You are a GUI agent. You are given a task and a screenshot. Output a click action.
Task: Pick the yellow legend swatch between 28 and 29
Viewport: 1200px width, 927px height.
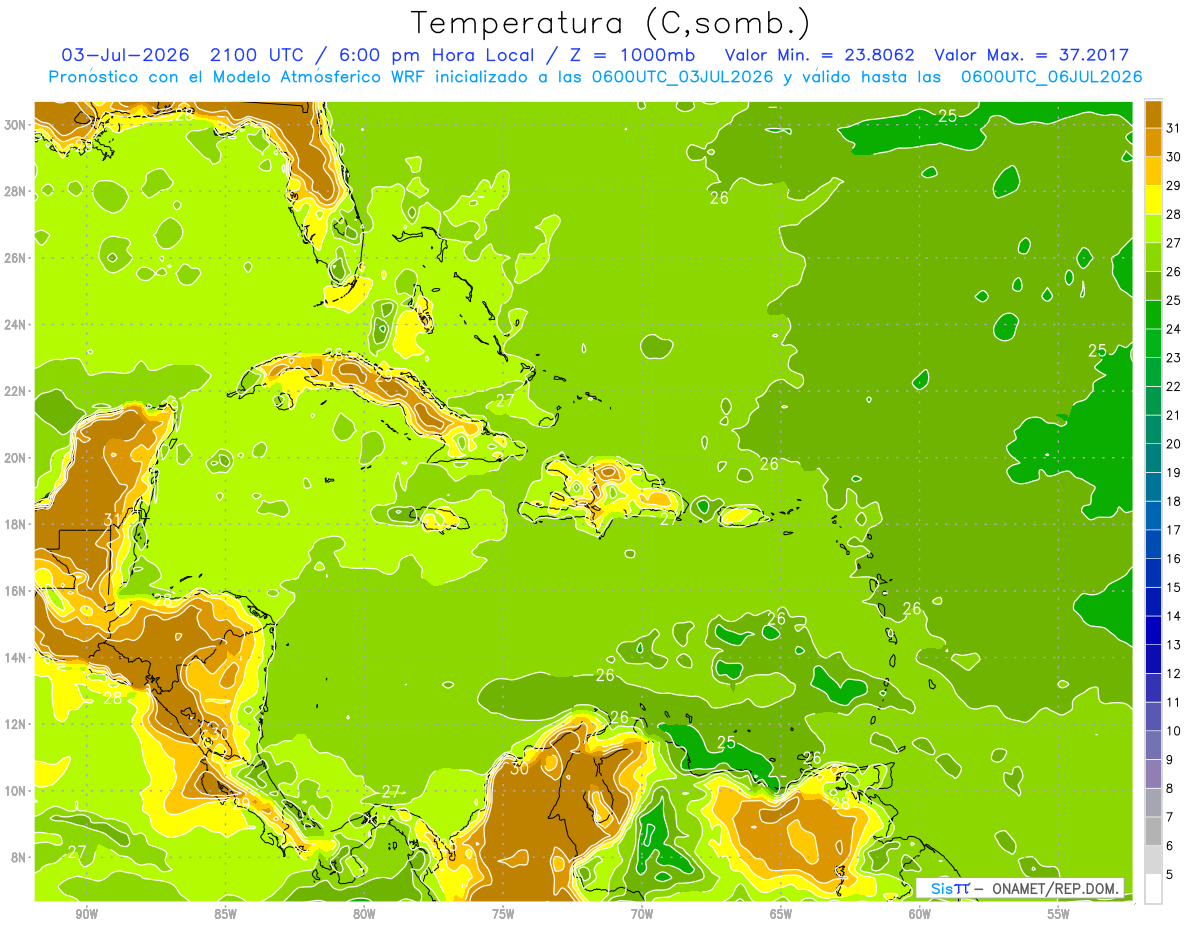tap(1153, 200)
